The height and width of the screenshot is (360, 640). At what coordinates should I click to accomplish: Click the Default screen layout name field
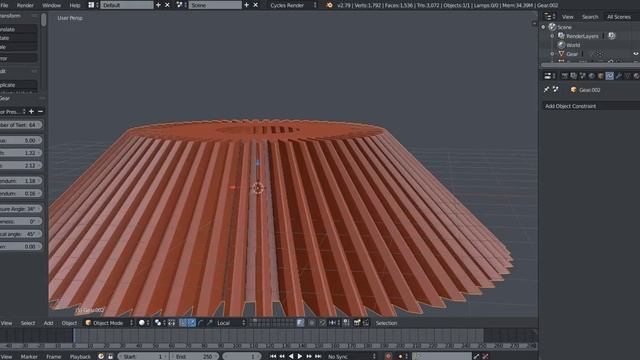[127, 5]
